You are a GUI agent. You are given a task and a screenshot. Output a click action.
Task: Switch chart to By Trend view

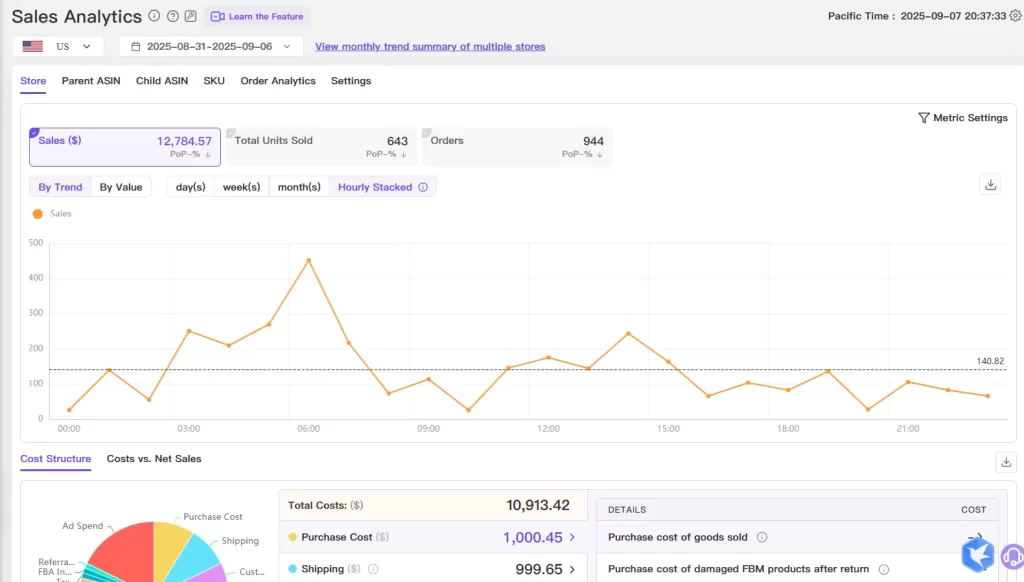click(x=60, y=187)
